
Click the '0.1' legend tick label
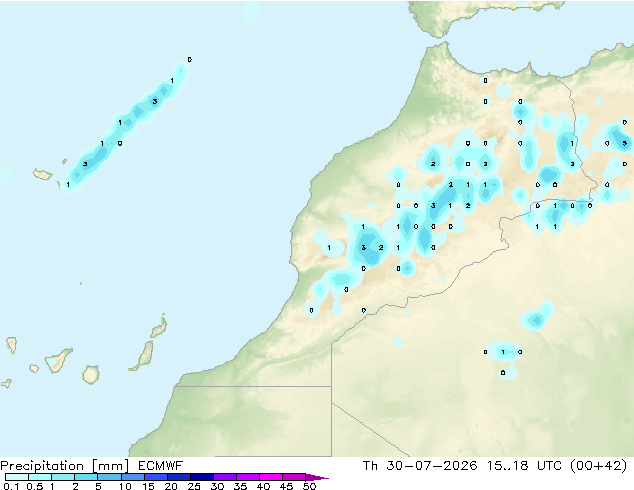point(12,486)
